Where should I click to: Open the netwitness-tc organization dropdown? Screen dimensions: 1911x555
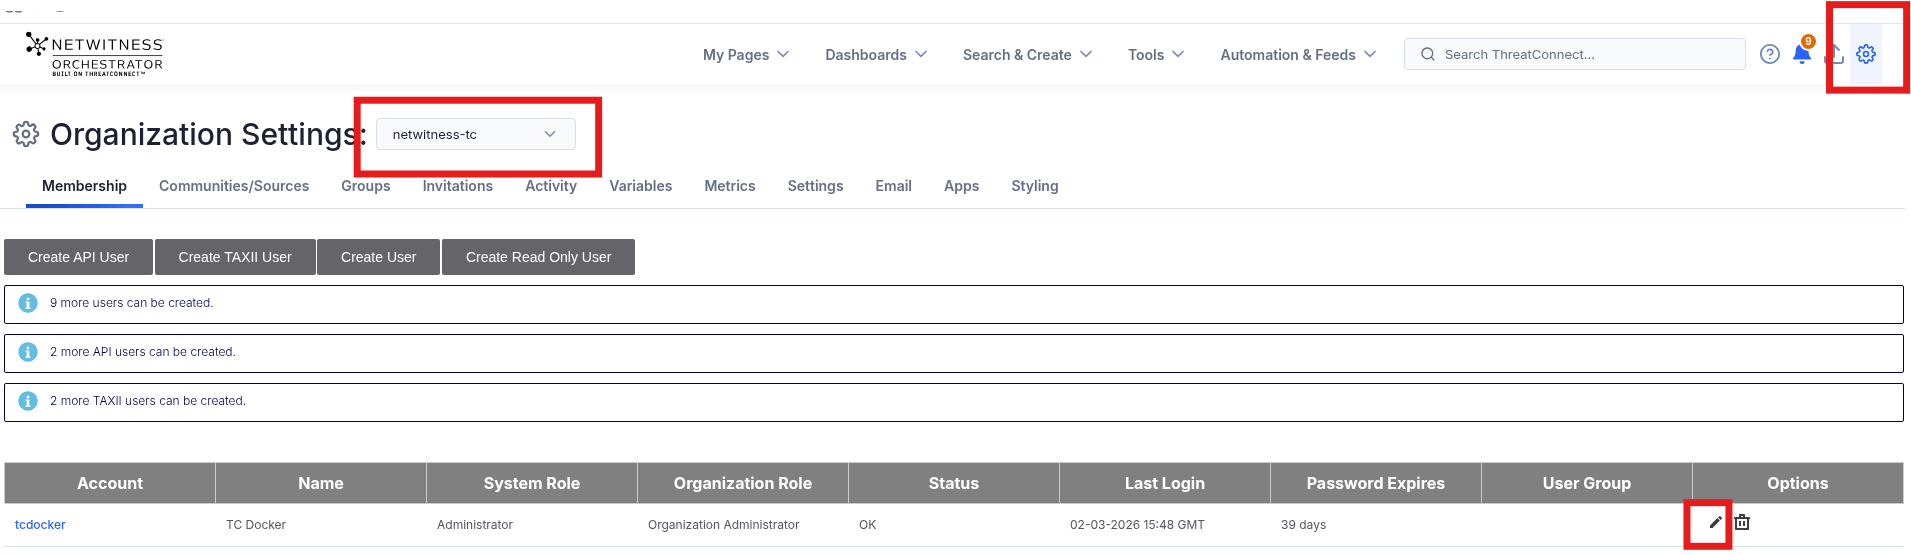476,134
